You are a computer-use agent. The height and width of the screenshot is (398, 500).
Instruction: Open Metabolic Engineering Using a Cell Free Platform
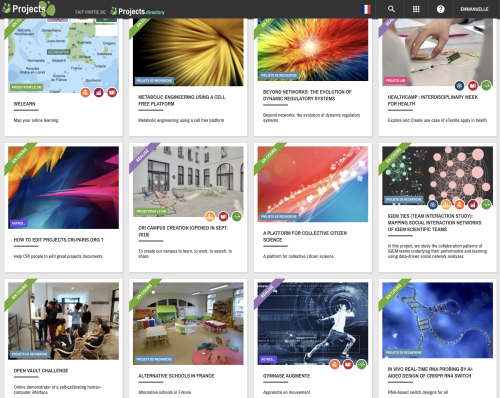tap(182, 100)
